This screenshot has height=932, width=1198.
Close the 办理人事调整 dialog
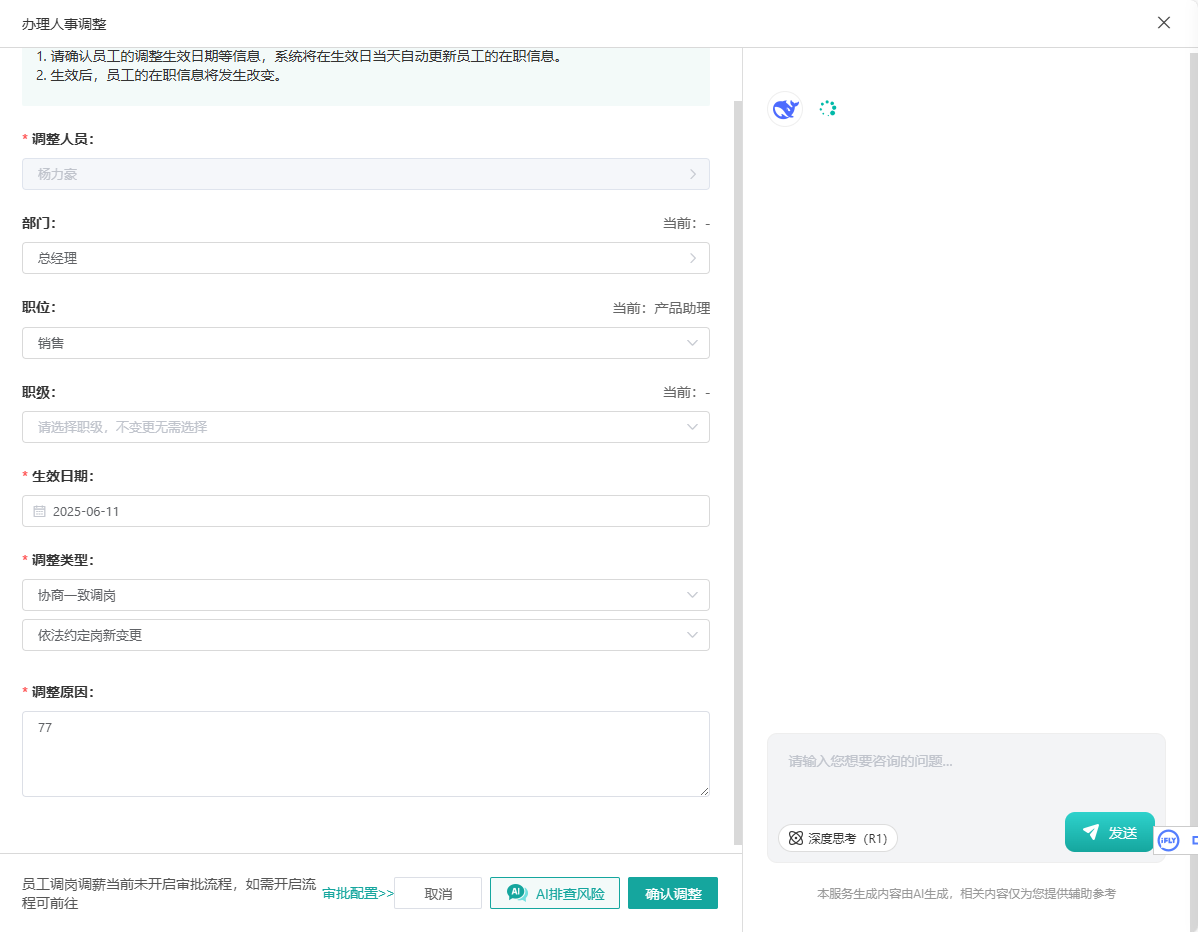(x=1163, y=23)
